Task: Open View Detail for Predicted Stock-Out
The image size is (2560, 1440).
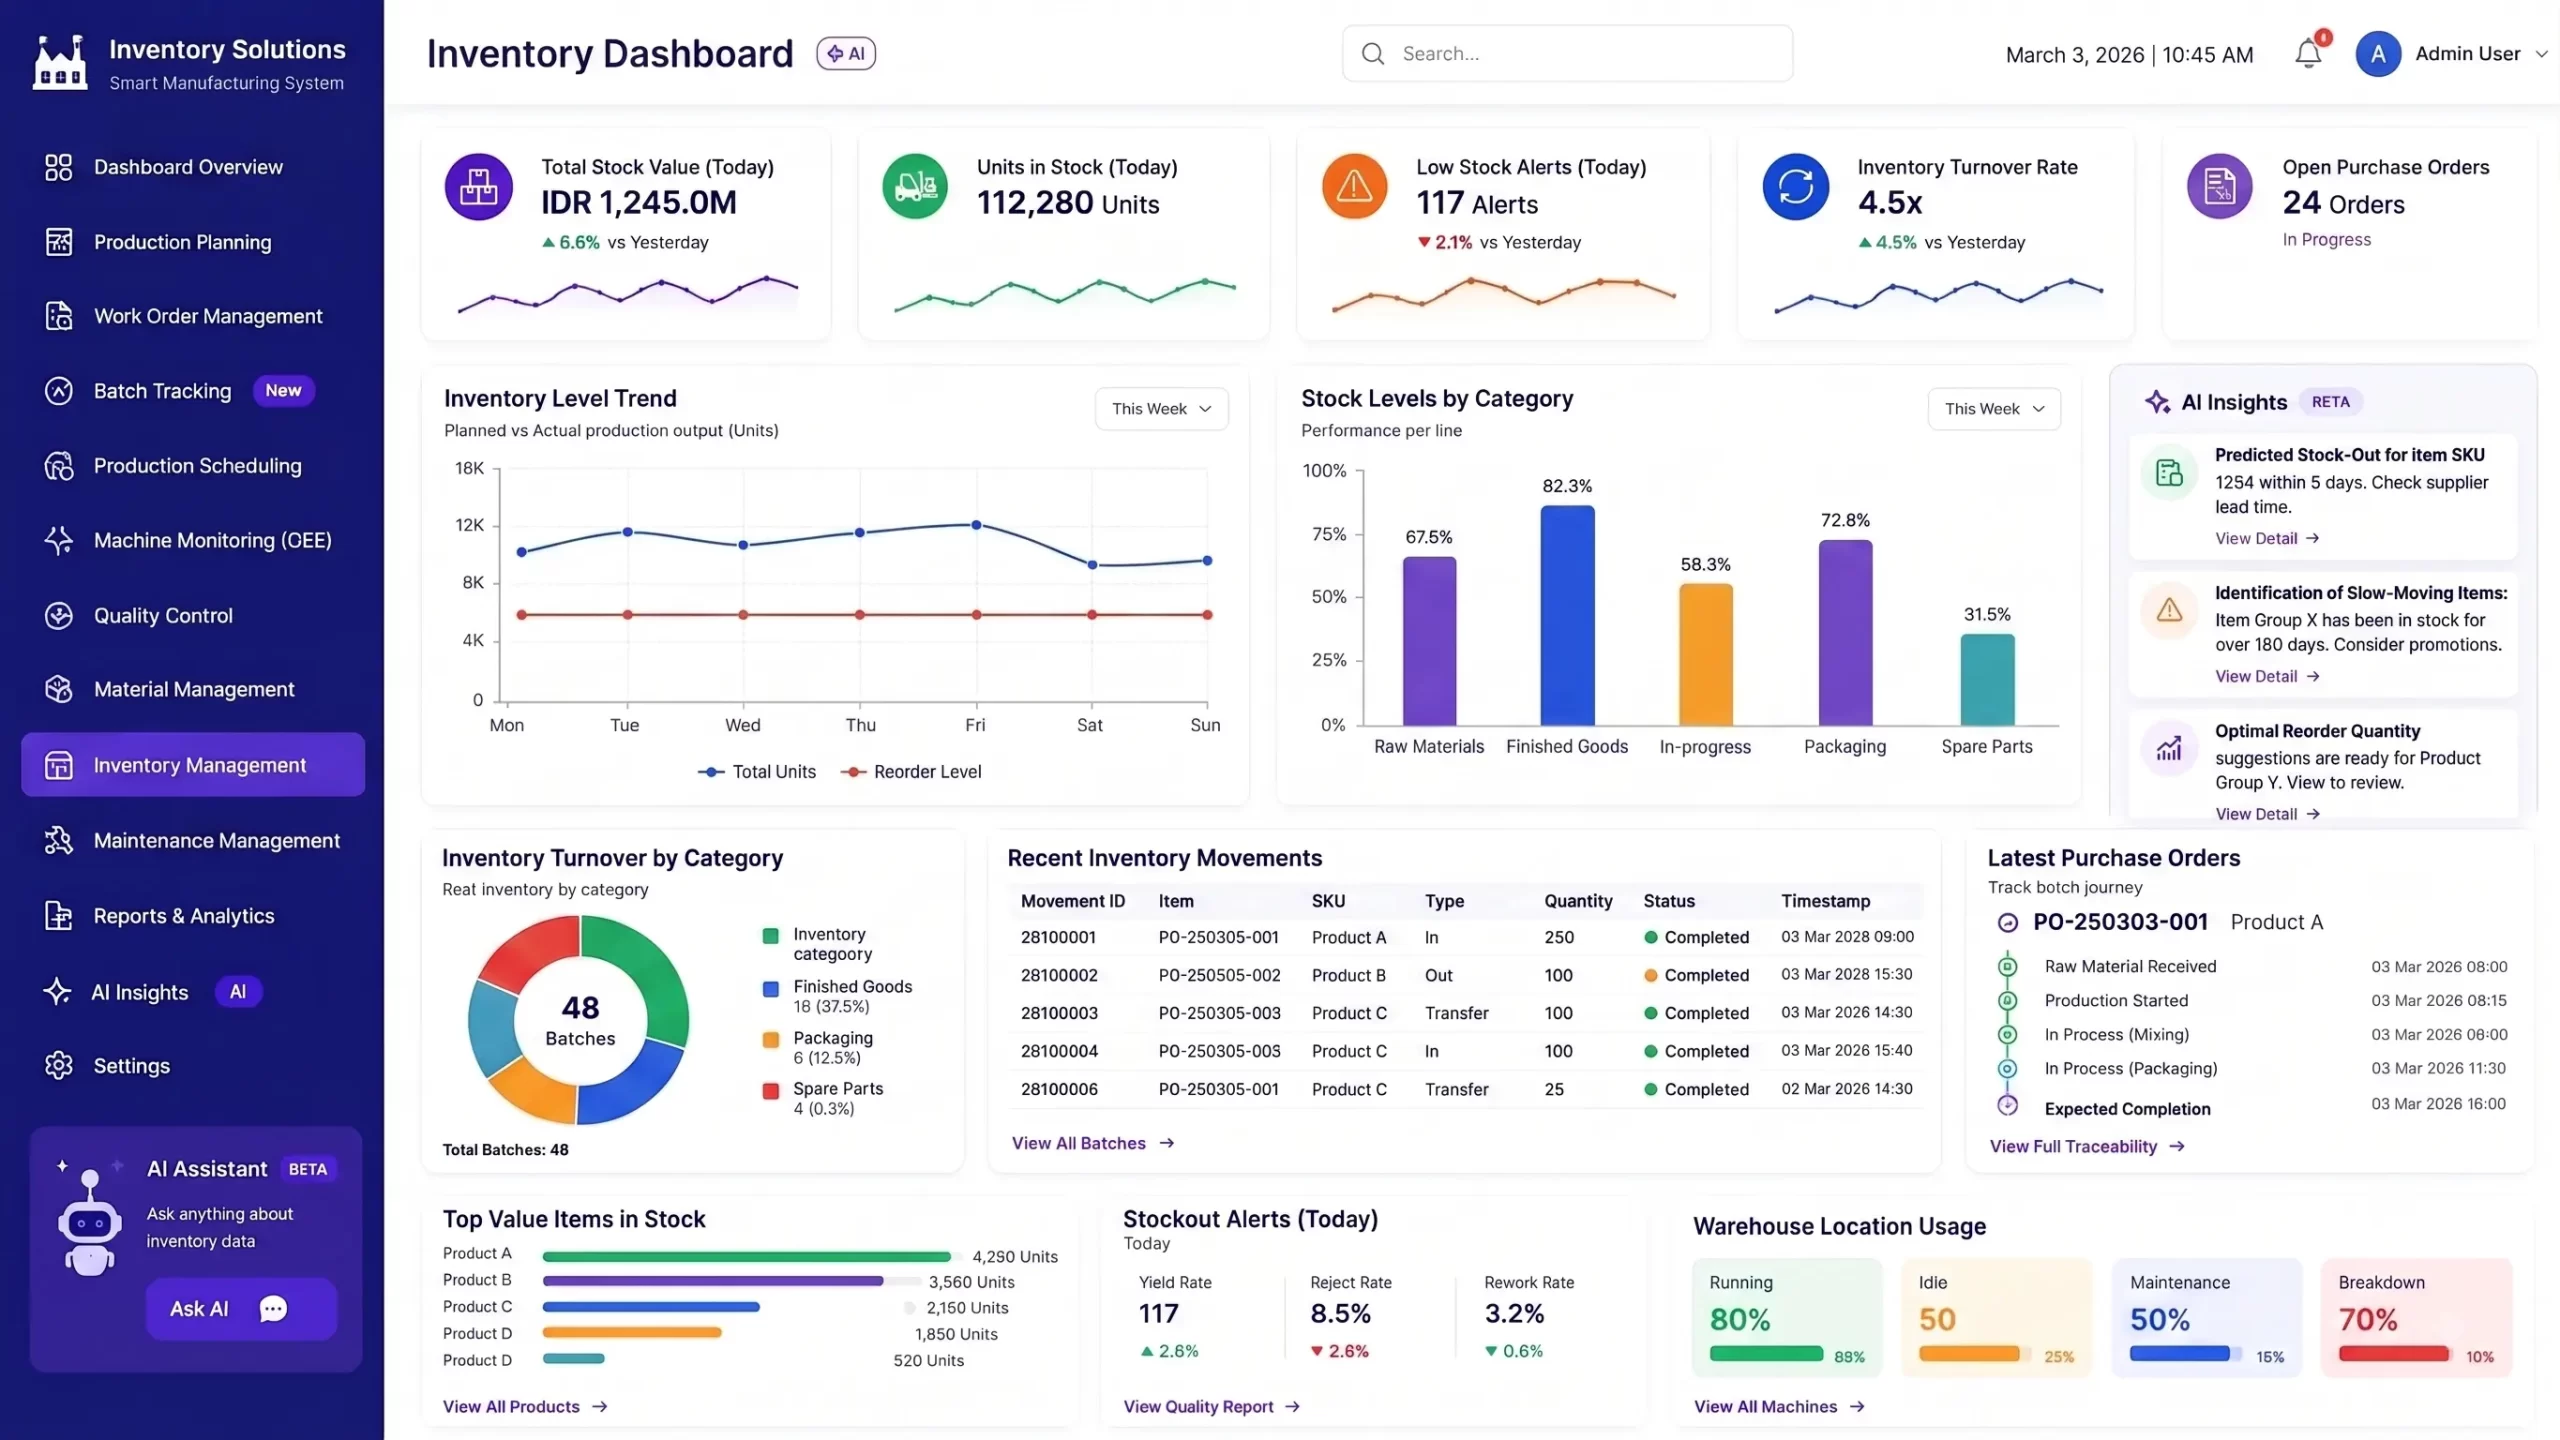Action: coord(2267,538)
